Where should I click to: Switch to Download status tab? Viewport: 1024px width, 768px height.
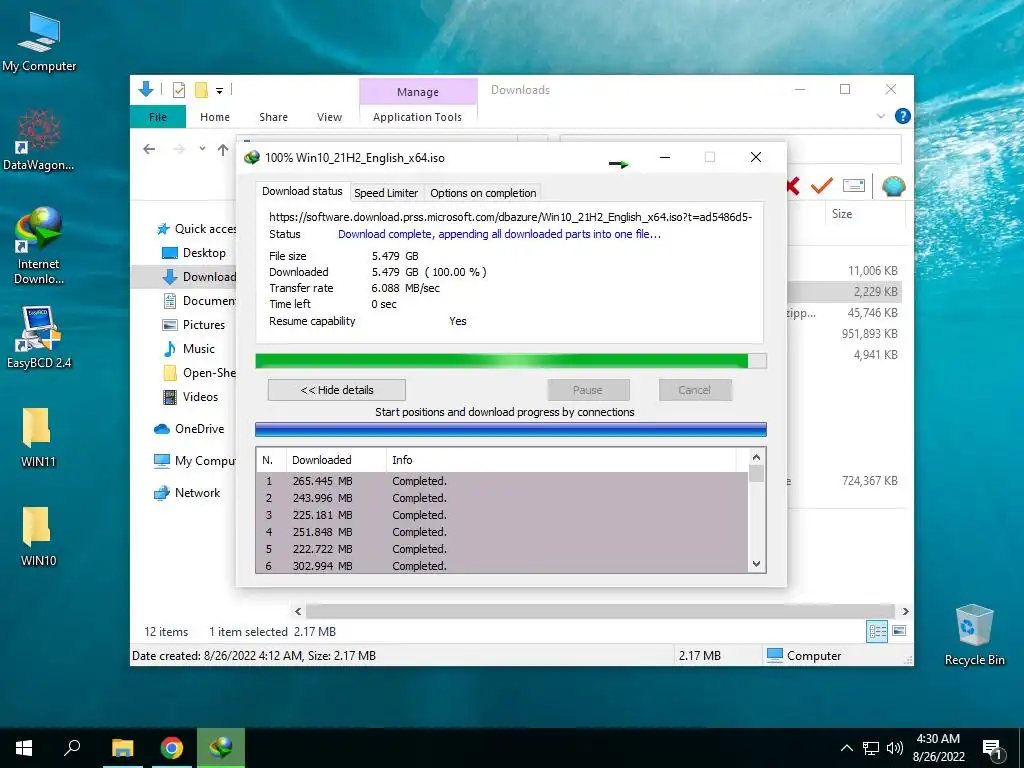tap(302, 191)
